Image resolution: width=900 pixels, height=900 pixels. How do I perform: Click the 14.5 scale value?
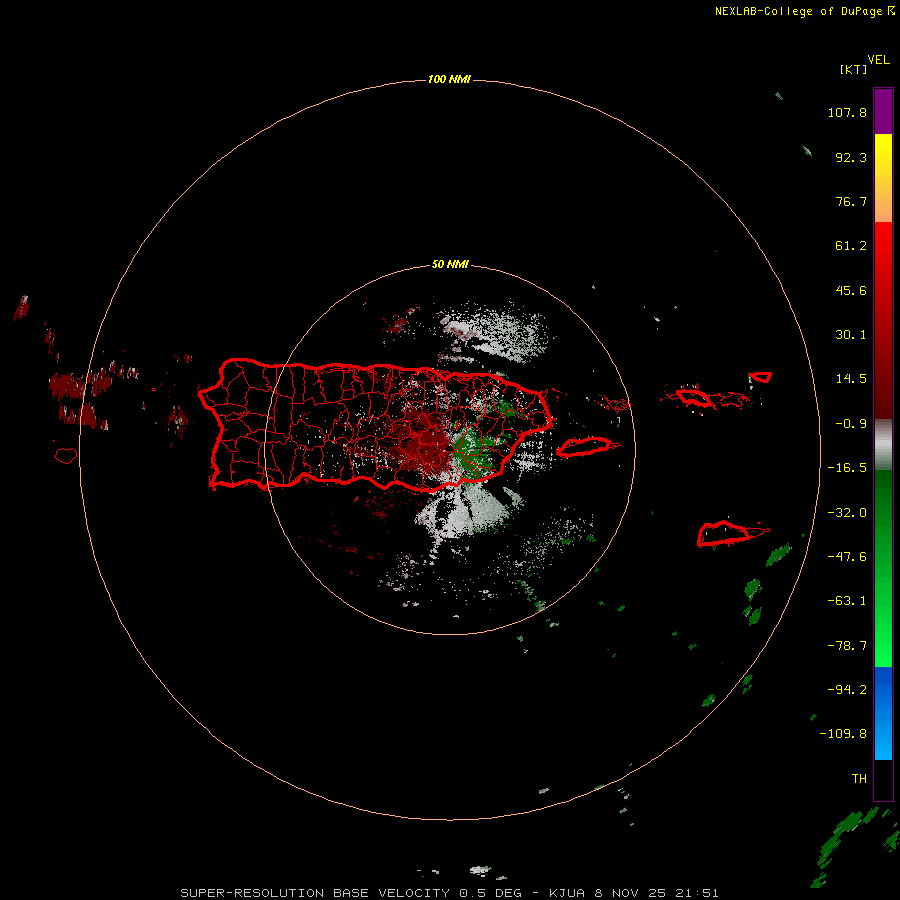(851, 379)
